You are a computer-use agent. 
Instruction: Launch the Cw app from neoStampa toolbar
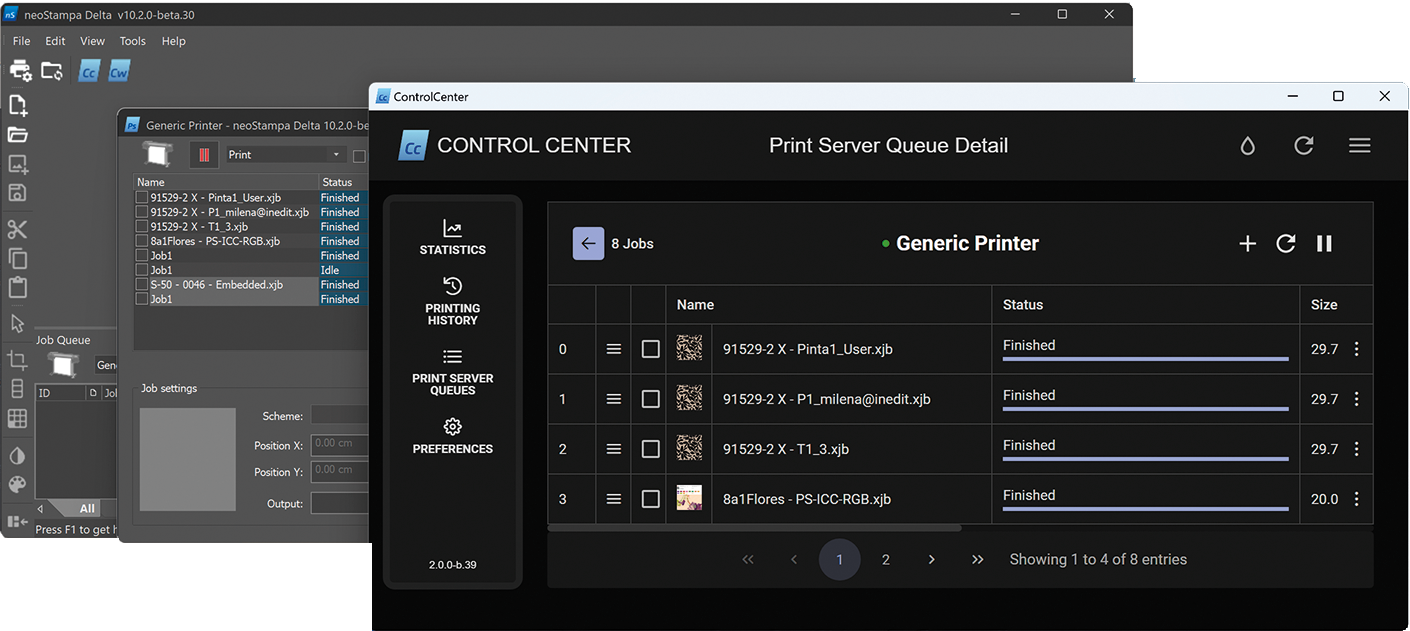point(119,71)
